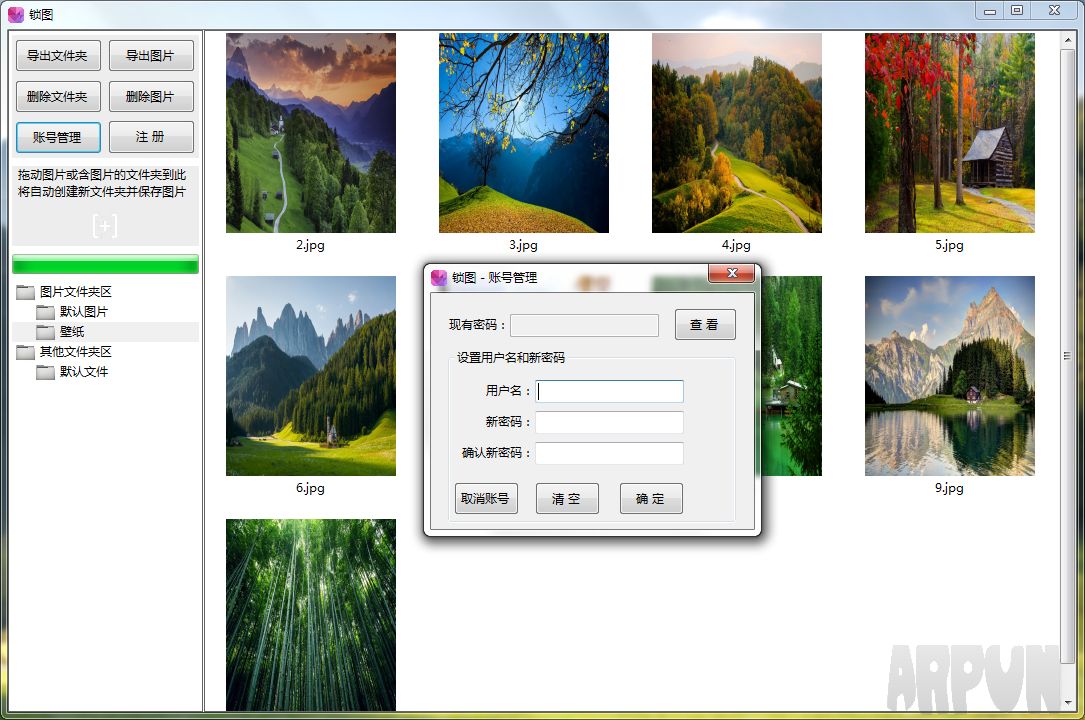Click the 锁图 app icon in the title bar
The width and height of the screenshot is (1085, 720).
pyautogui.click(x=14, y=13)
